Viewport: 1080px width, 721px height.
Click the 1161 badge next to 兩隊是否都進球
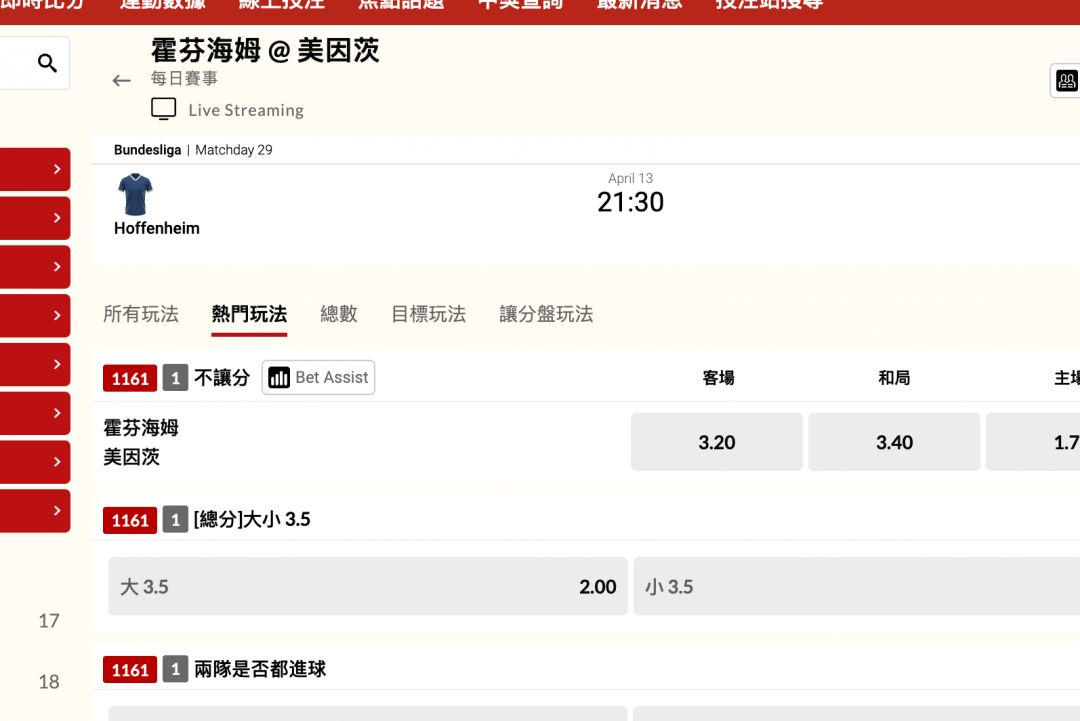coord(130,669)
